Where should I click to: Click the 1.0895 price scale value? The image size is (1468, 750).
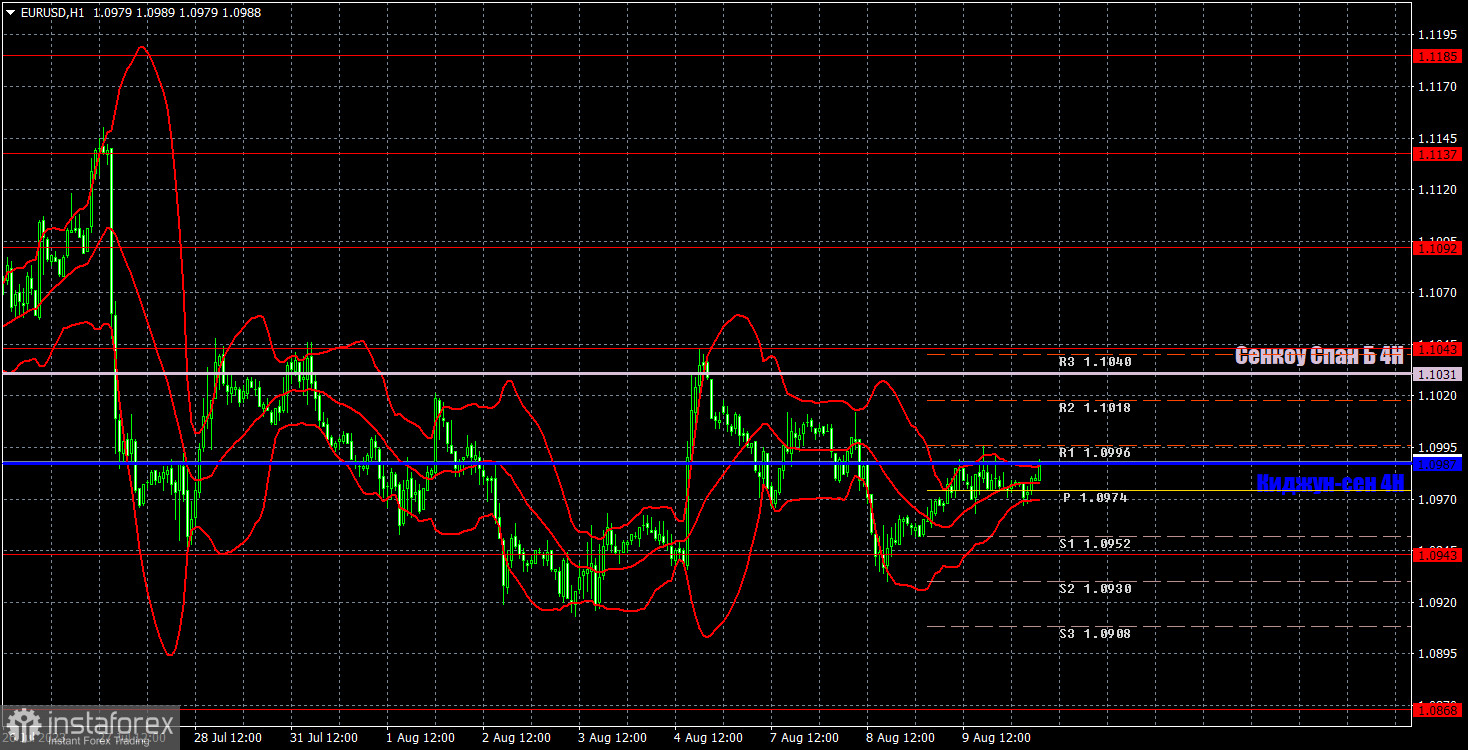1436,654
